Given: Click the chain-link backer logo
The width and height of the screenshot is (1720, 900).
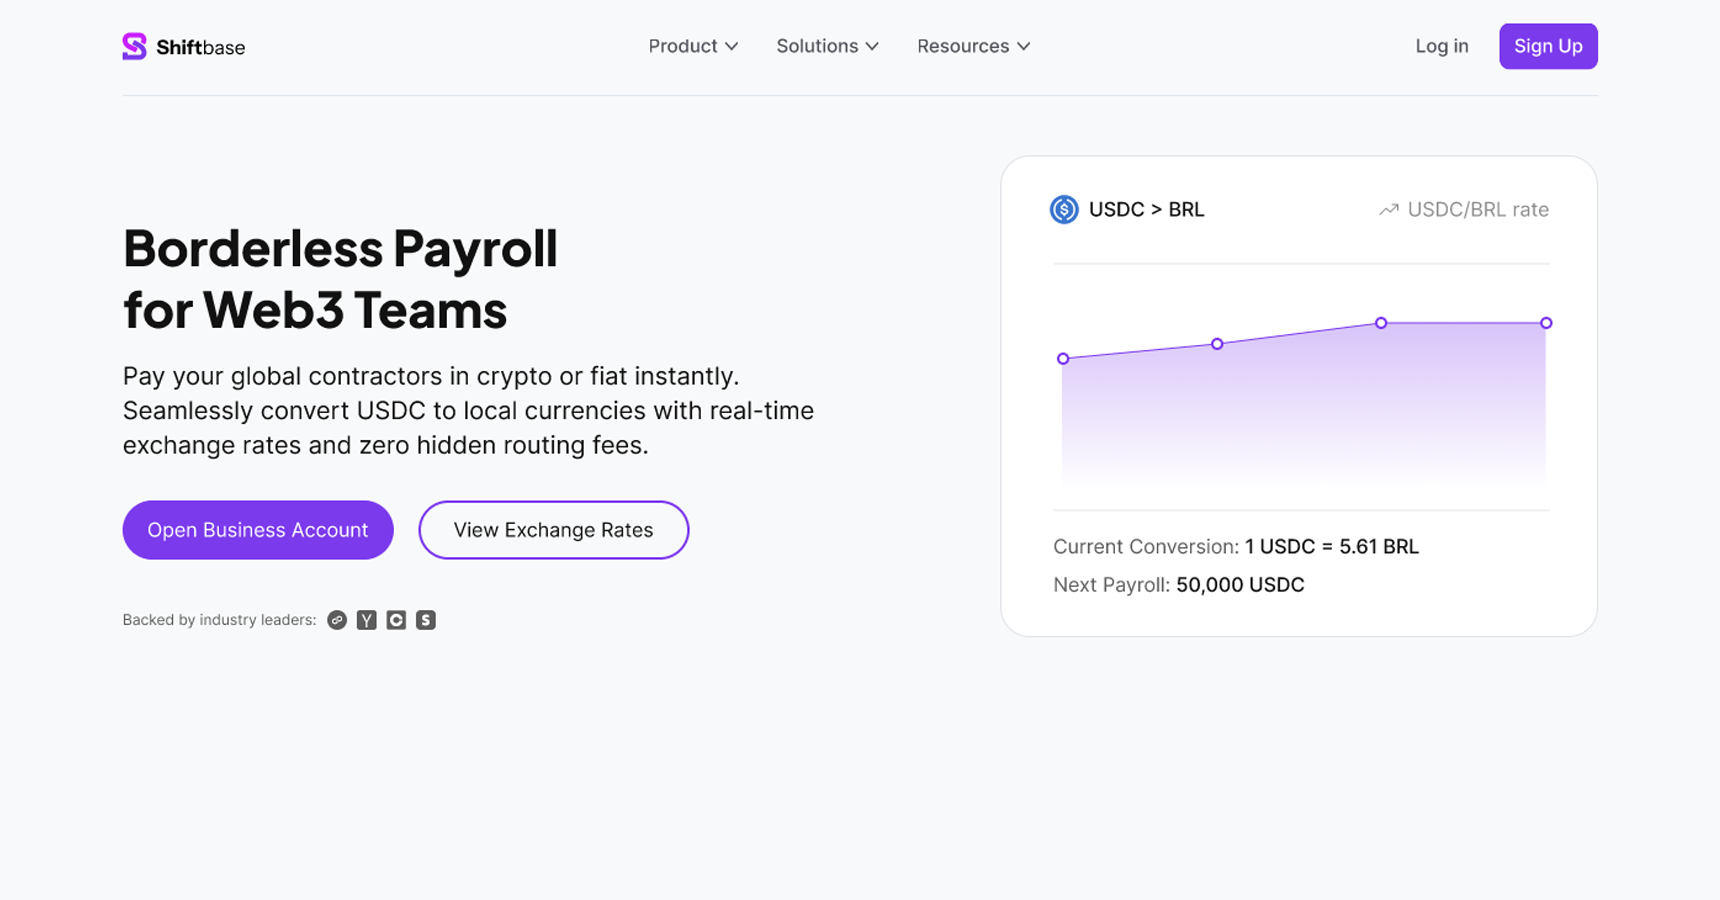Looking at the screenshot, I should (x=337, y=620).
